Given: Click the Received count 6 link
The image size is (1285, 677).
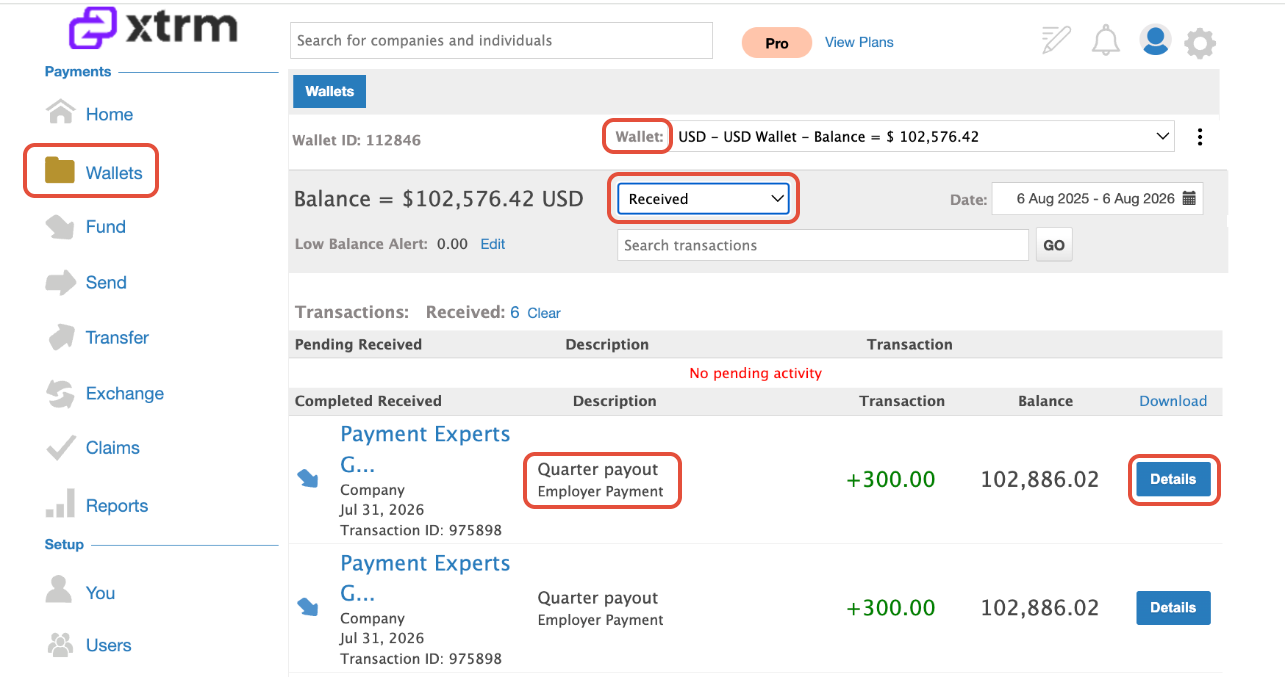Looking at the screenshot, I should coord(515,312).
